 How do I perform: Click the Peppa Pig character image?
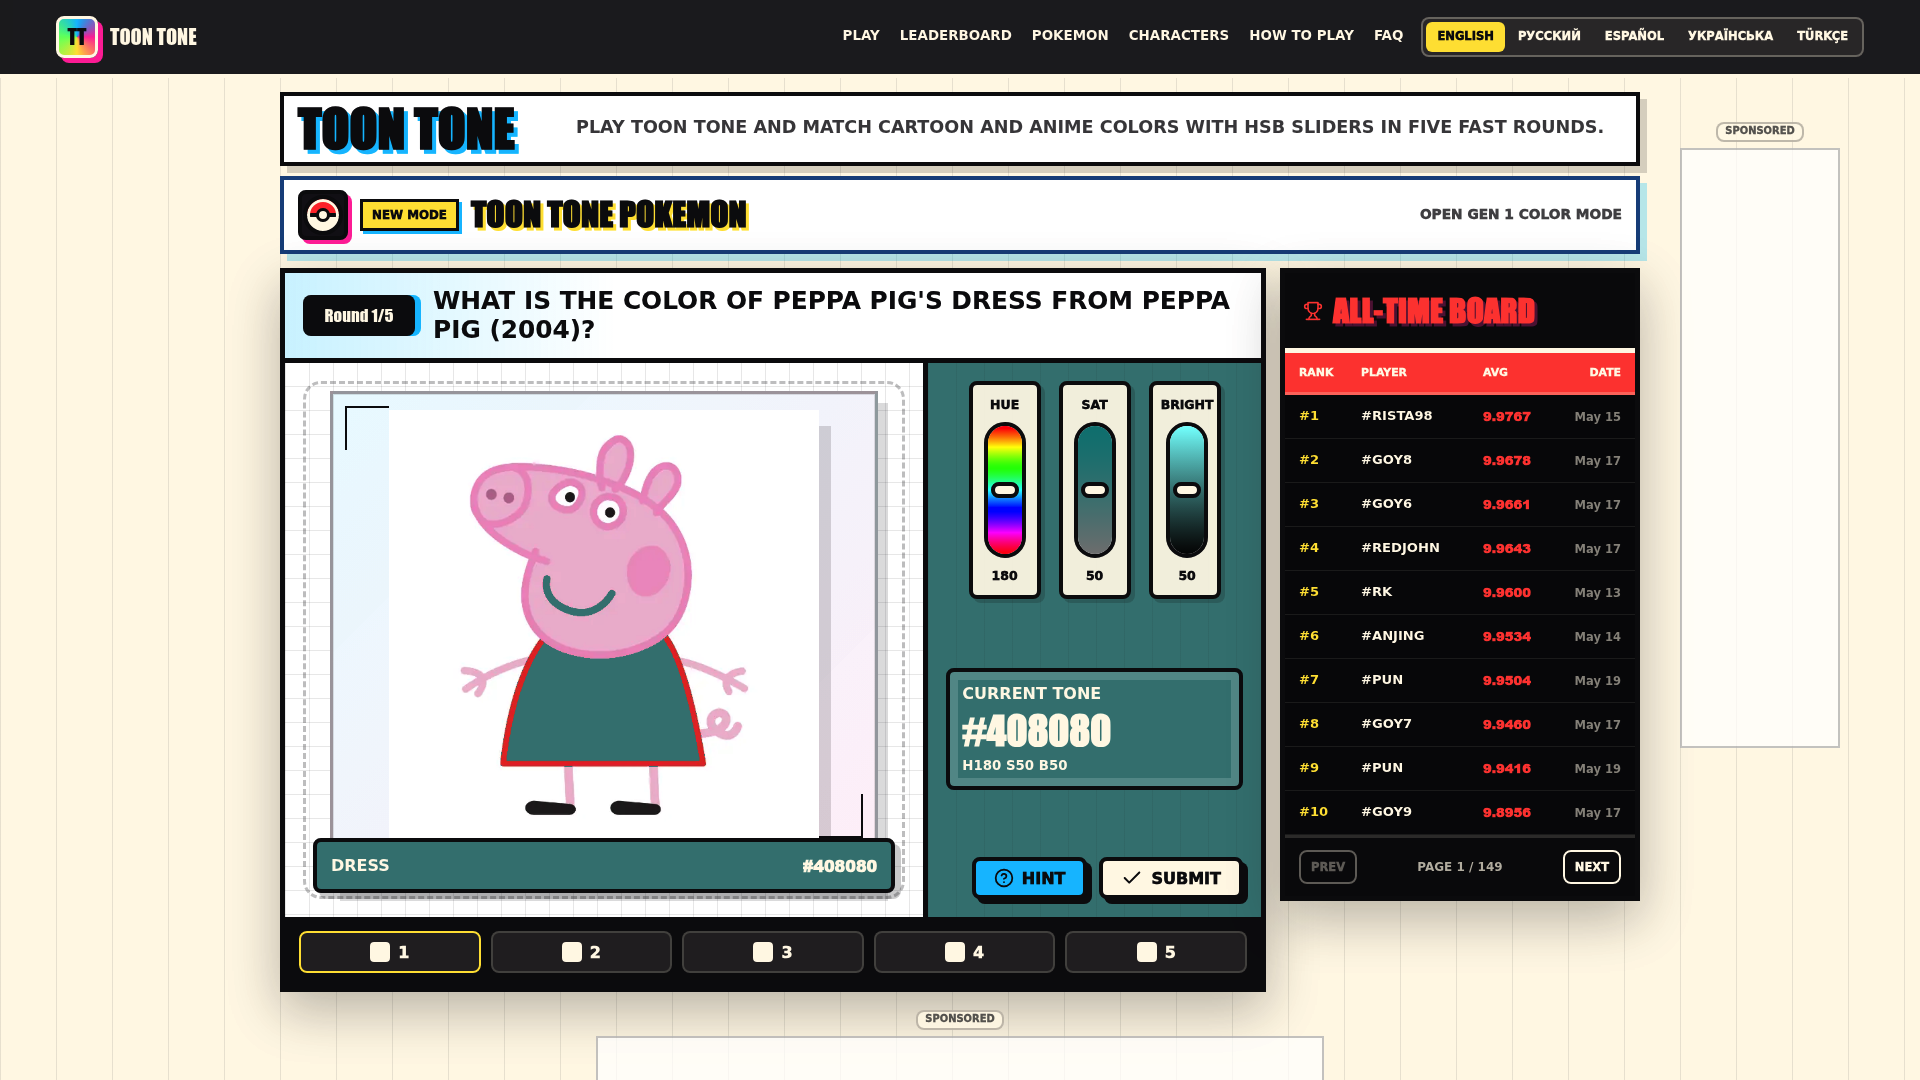[604, 624]
